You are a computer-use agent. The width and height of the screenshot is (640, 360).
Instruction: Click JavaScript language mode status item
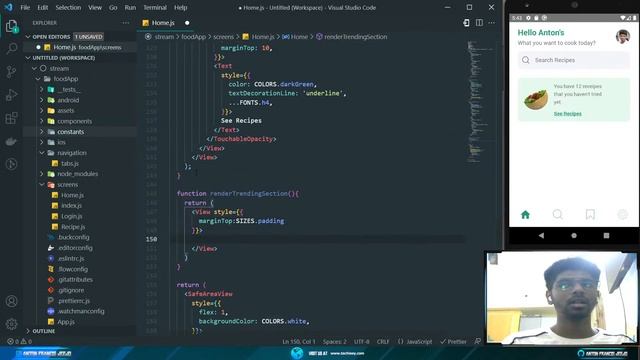click(x=415, y=341)
